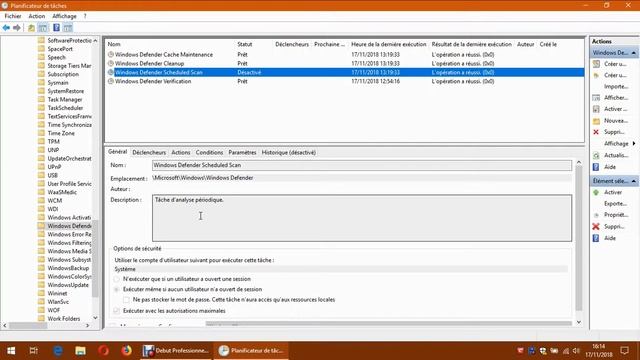Click the green Activer arrow icon
Image resolution: width=640 pixels, height=360 pixels.
596,192
